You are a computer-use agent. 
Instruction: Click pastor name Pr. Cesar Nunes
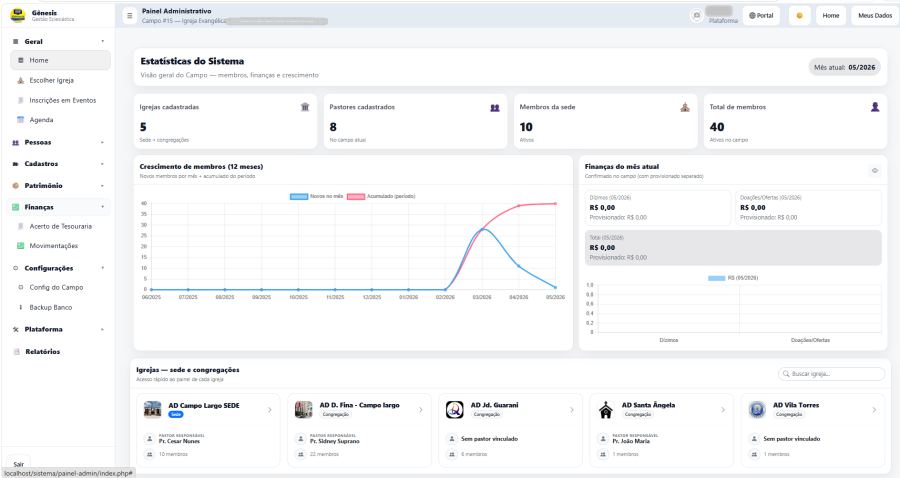click(179, 441)
